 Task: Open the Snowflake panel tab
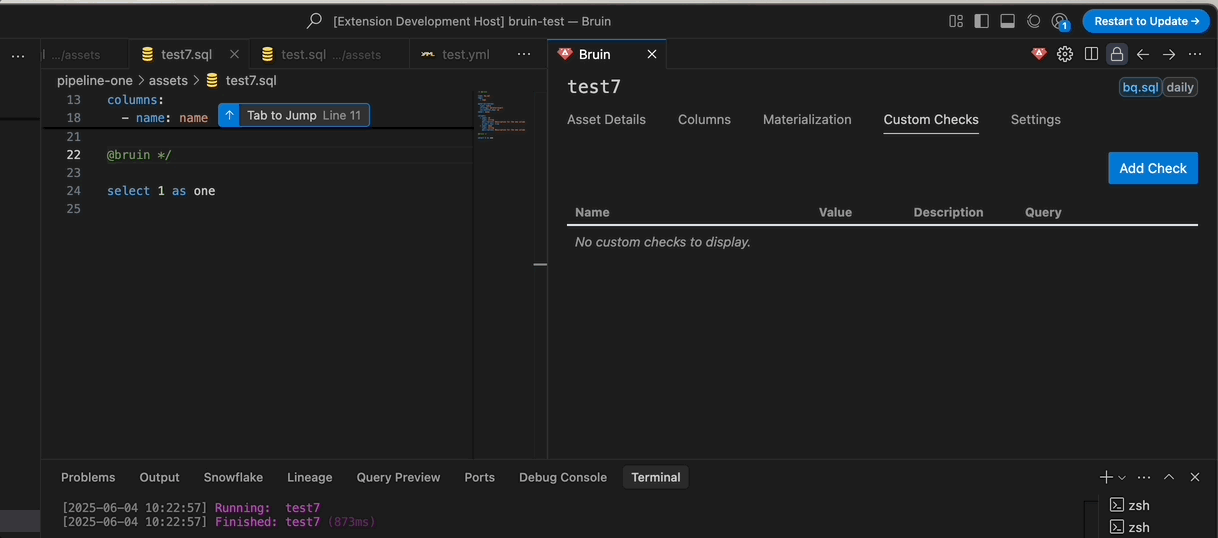(x=233, y=477)
